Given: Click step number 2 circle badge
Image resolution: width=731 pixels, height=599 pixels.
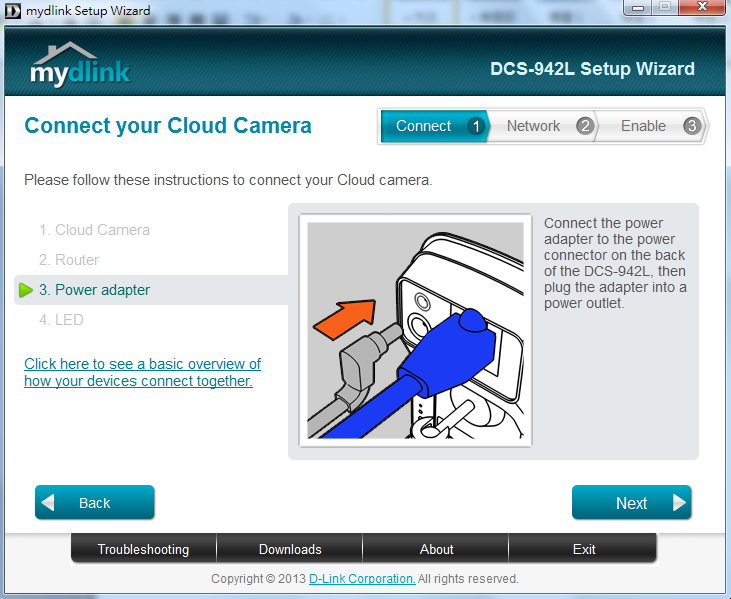Looking at the screenshot, I should point(584,126).
